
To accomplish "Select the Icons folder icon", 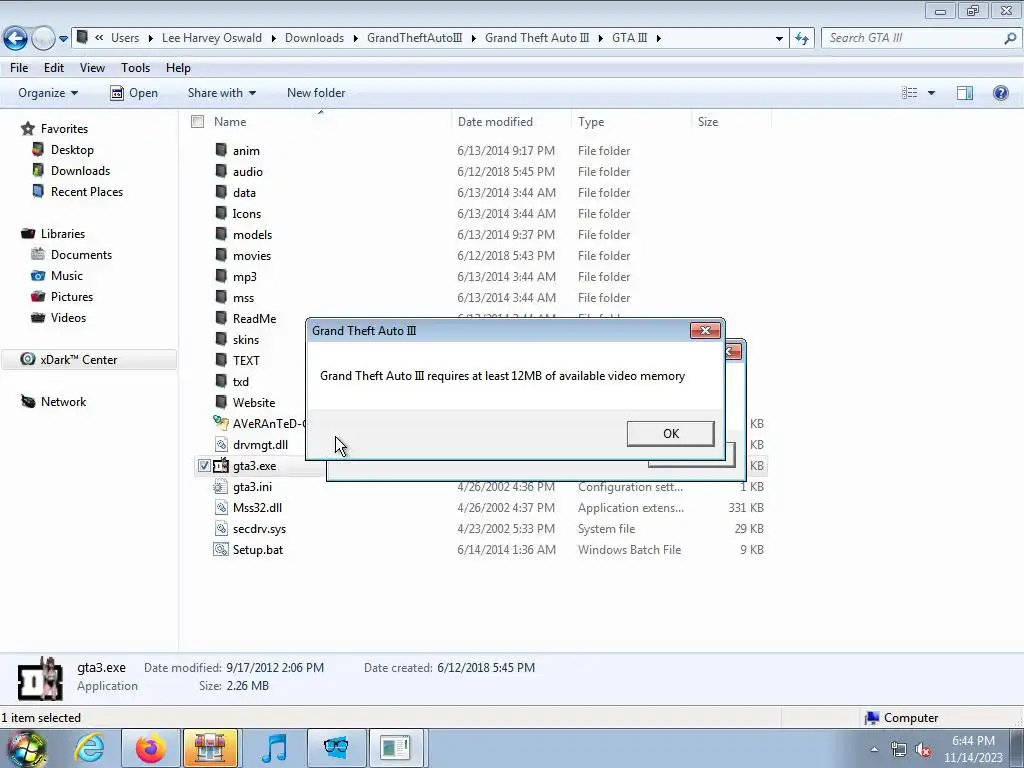I will [221, 213].
